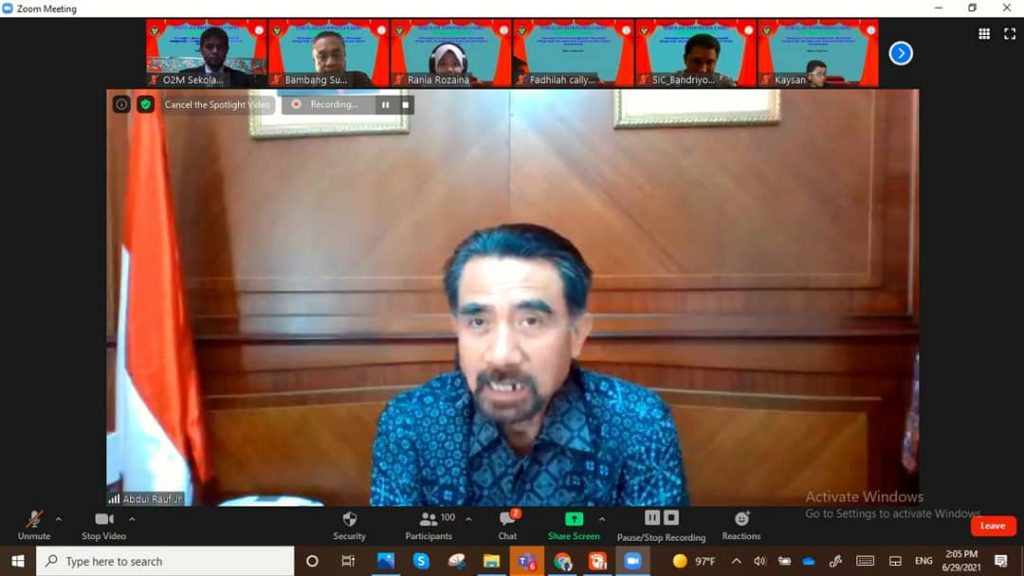Click the red Leave button
1024x576 pixels.
click(992, 526)
